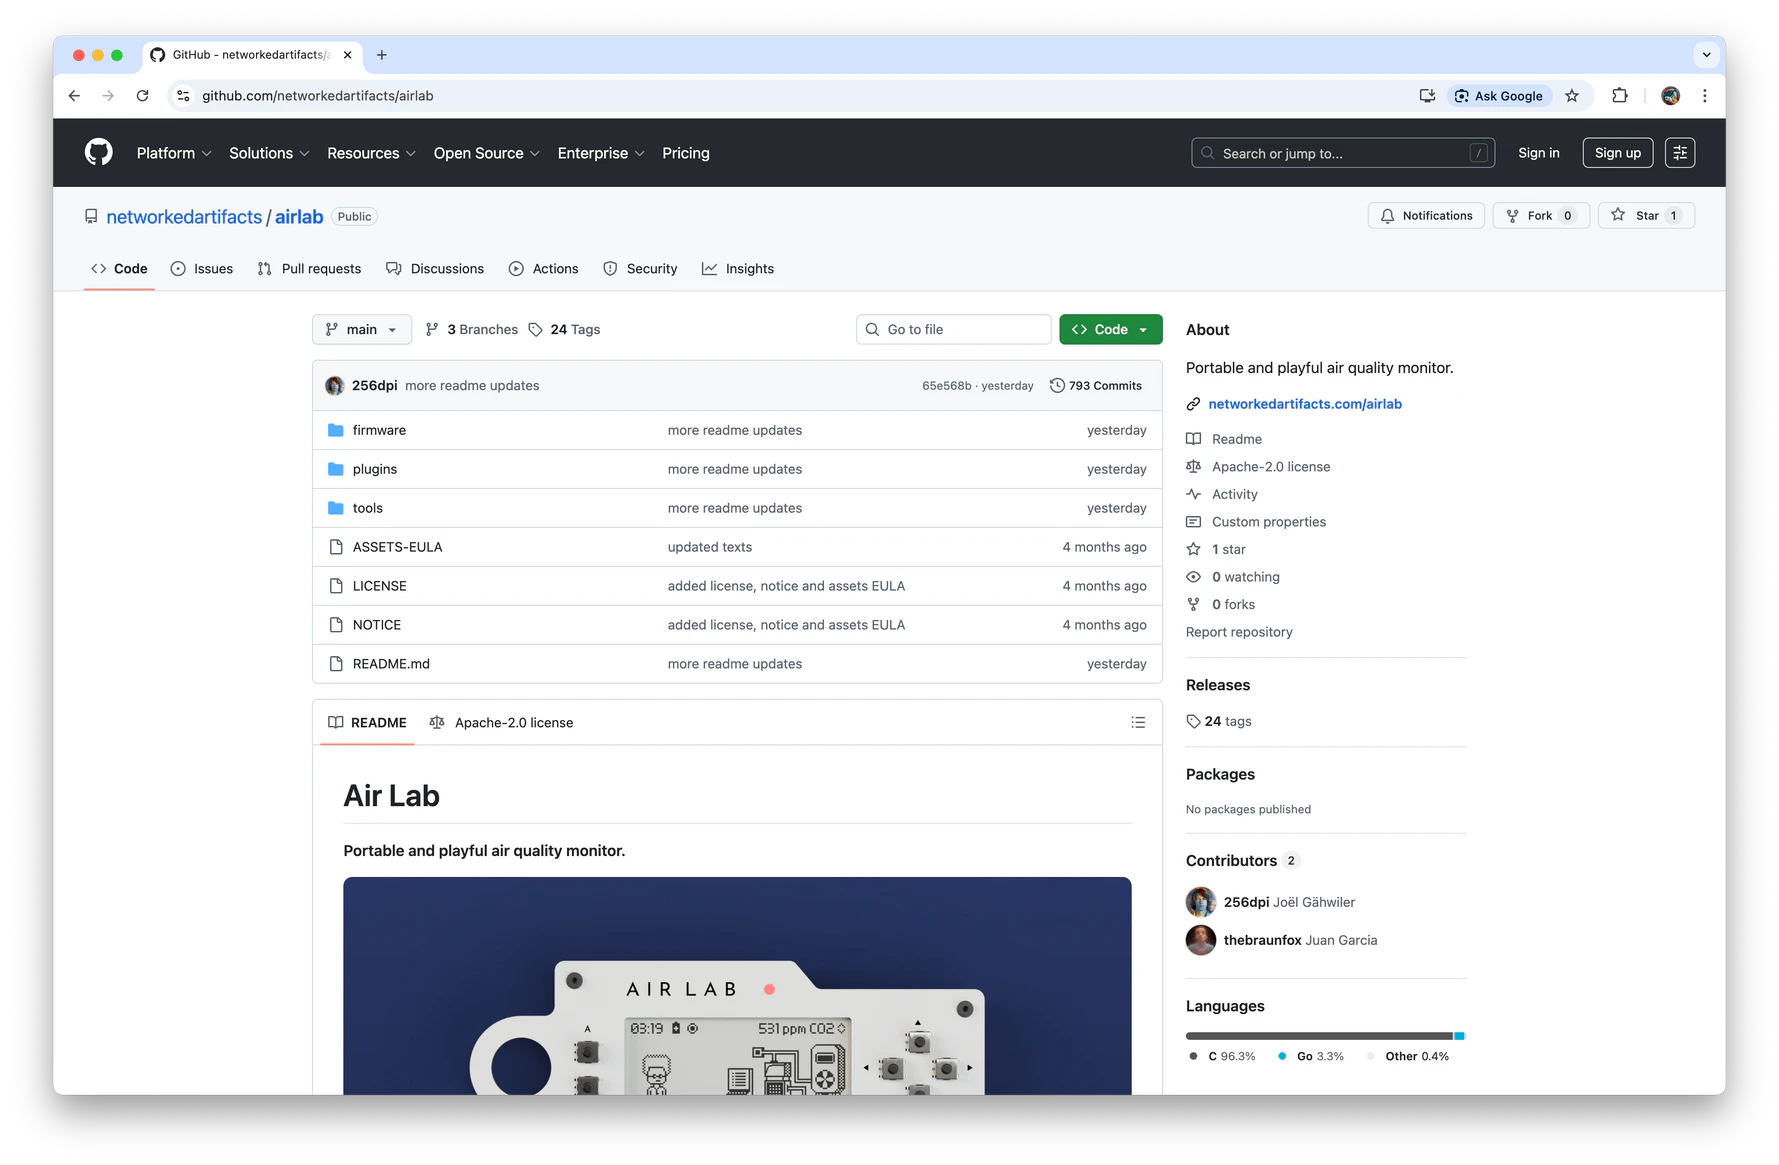Open the README.md file
The width and height of the screenshot is (1779, 1165).
click(391, 664)
